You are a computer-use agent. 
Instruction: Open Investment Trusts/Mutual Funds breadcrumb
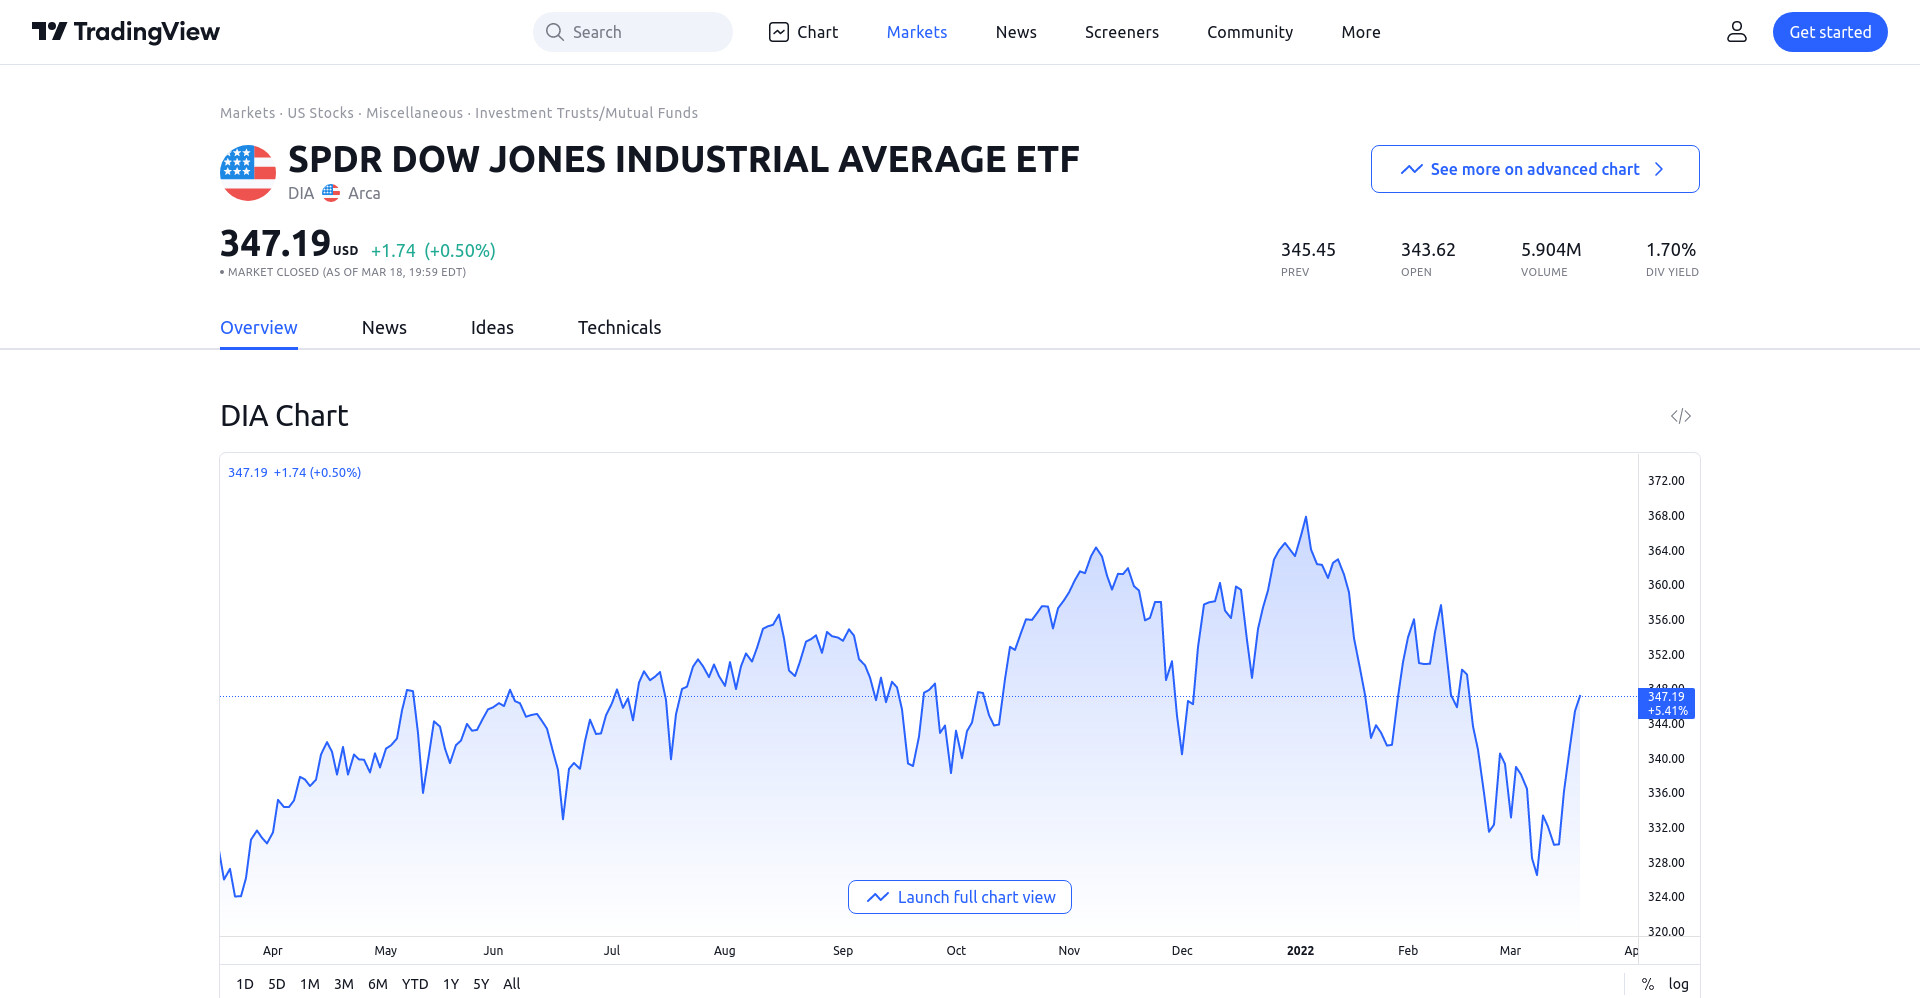point(586,113)
